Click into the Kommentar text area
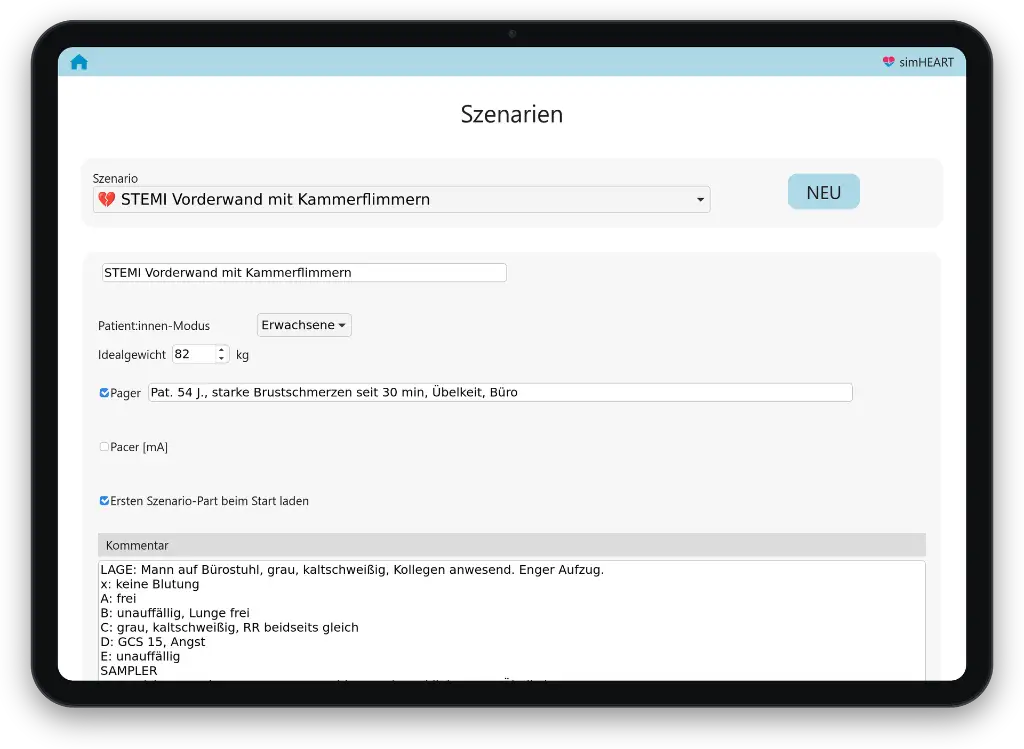 point(511,620)
